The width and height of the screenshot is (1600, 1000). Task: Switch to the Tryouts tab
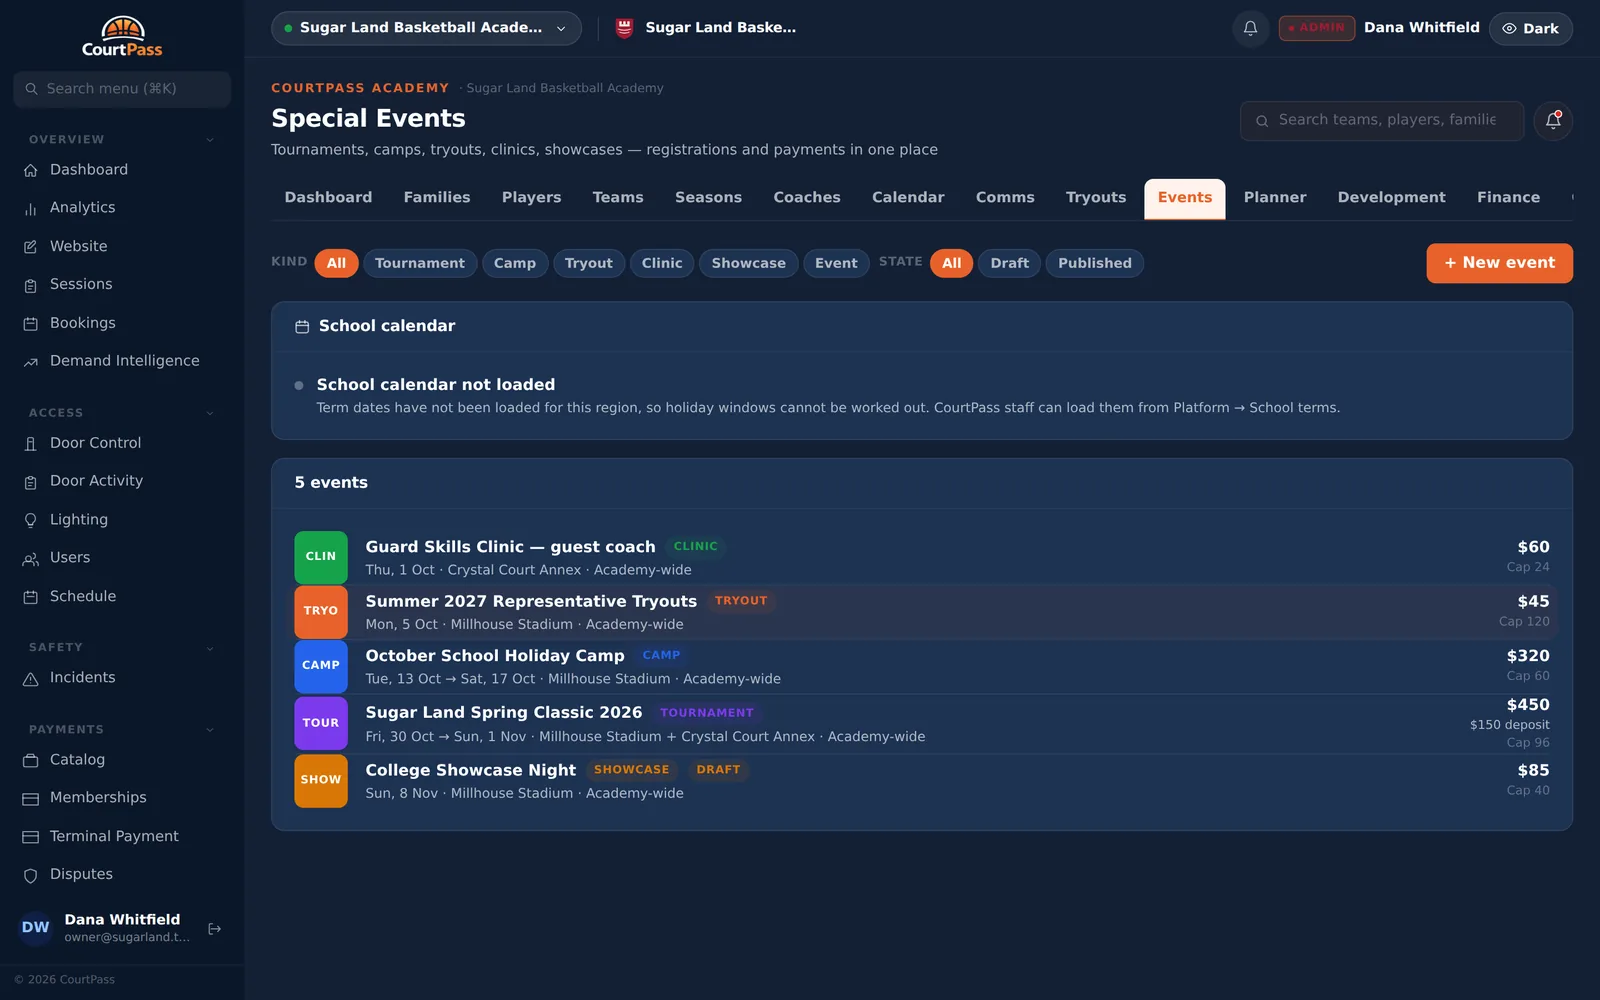(x=1095, y=198)
